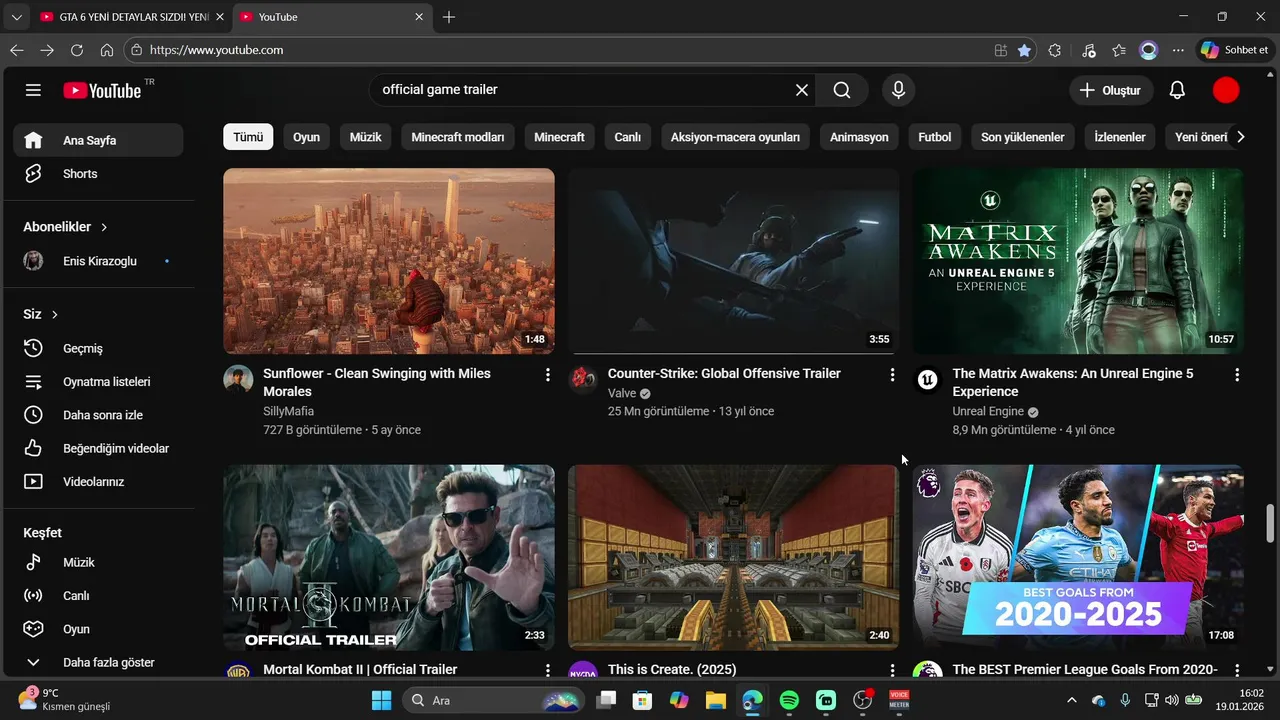Open Counter-Strike: Global Offensive Trailer title
This screenshot has height=720, width=1280.
click(x=724, y=374)
